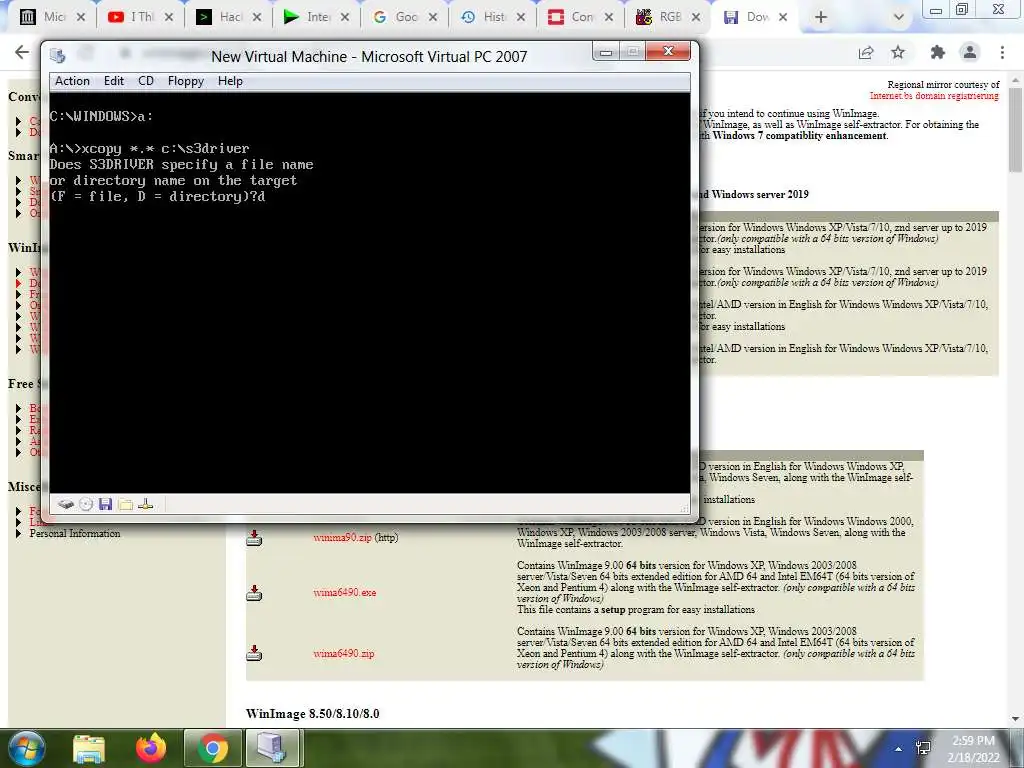Switch to the 'Con' red icon tab
The image size is (1024, 768).
tap(581, 17)
